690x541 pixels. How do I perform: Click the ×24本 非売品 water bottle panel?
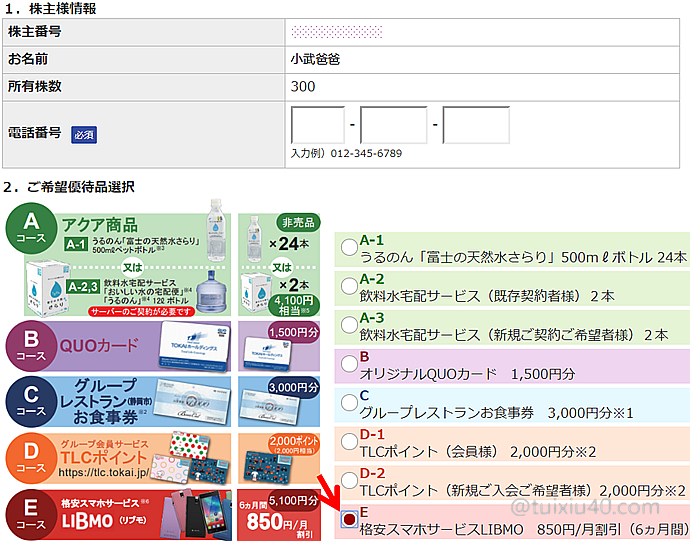point(279,265)
